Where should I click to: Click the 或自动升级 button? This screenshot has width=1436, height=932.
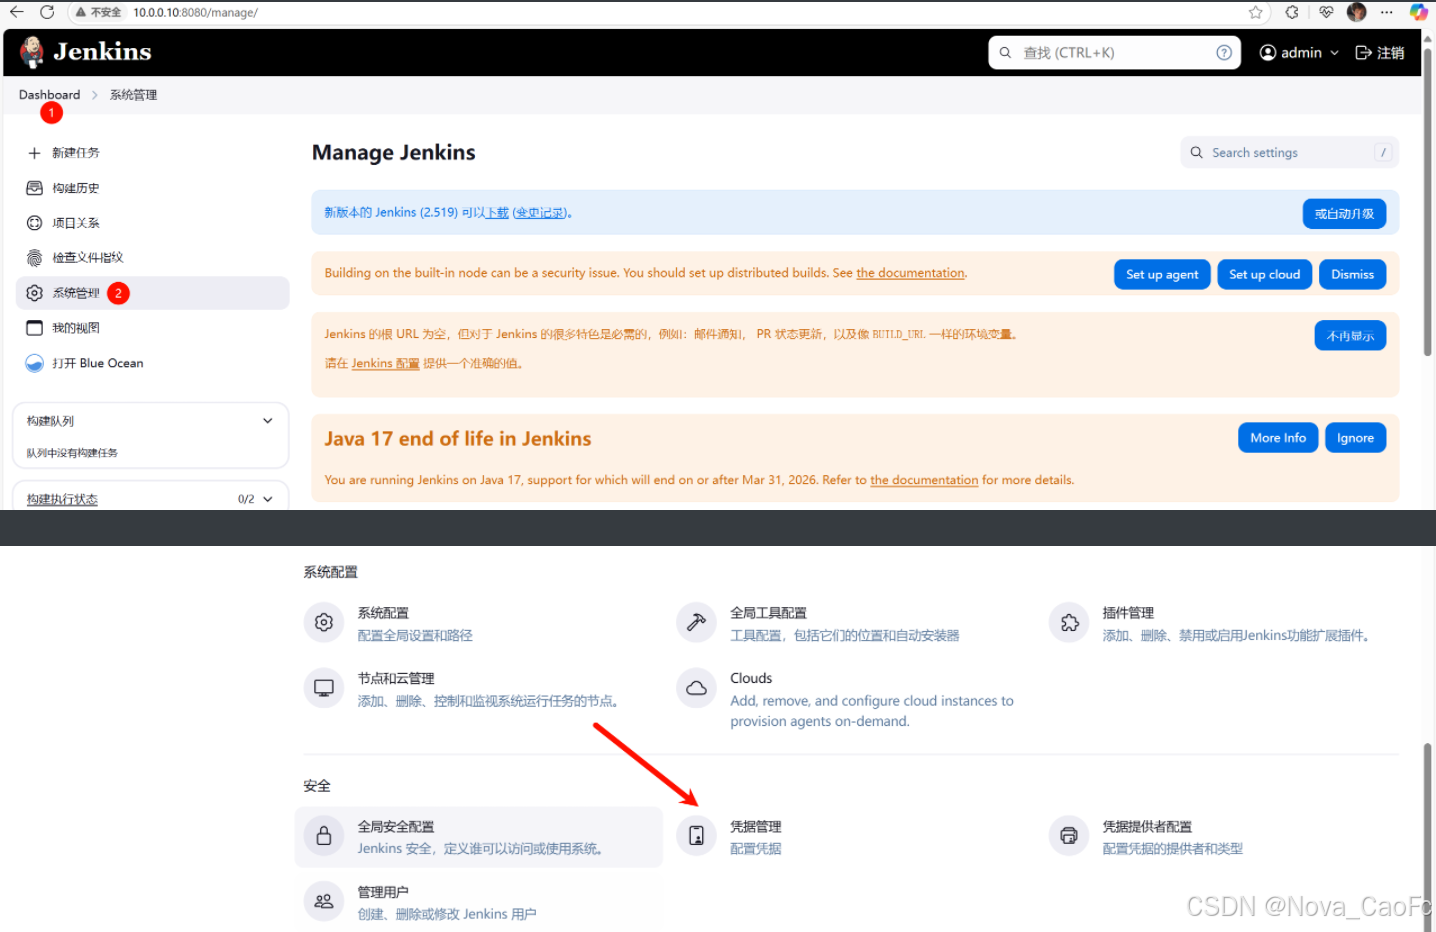1344,213
